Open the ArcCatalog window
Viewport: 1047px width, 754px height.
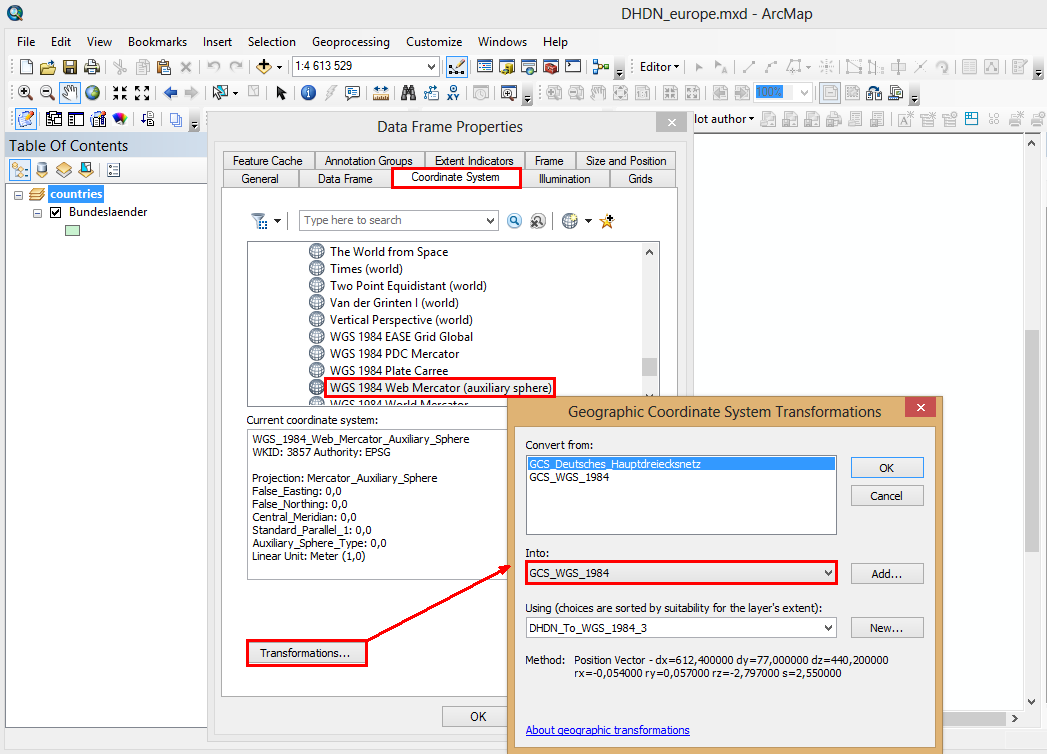(x=507, y=66)
